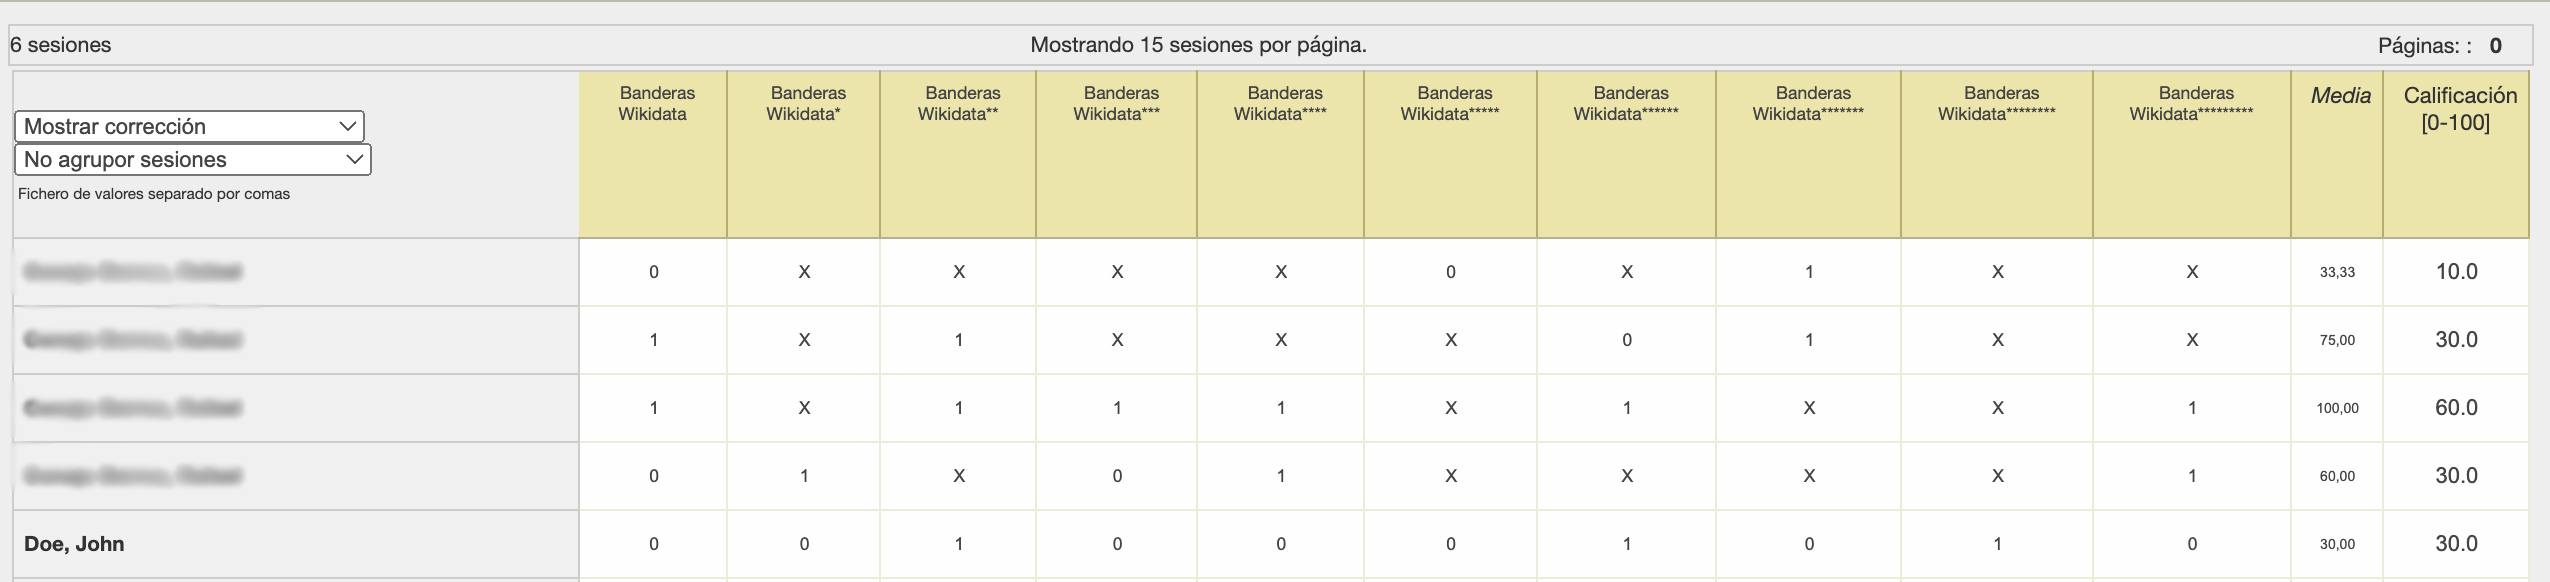Click the 6 sesiones count label
Image resolution: width=2550 pixels, height=582 pixels.
pyautogui.click(x=61, y=45)
